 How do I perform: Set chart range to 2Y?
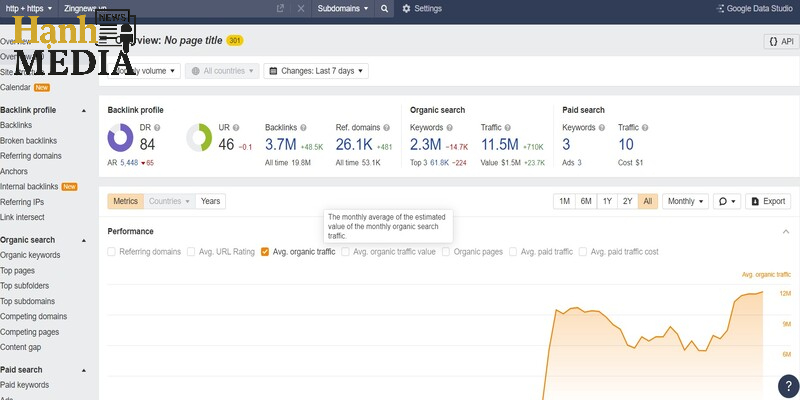[628, 201]
